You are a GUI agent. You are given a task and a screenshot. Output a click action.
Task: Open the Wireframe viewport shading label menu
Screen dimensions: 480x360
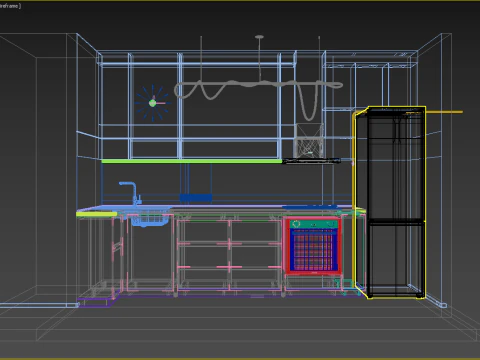10,6
